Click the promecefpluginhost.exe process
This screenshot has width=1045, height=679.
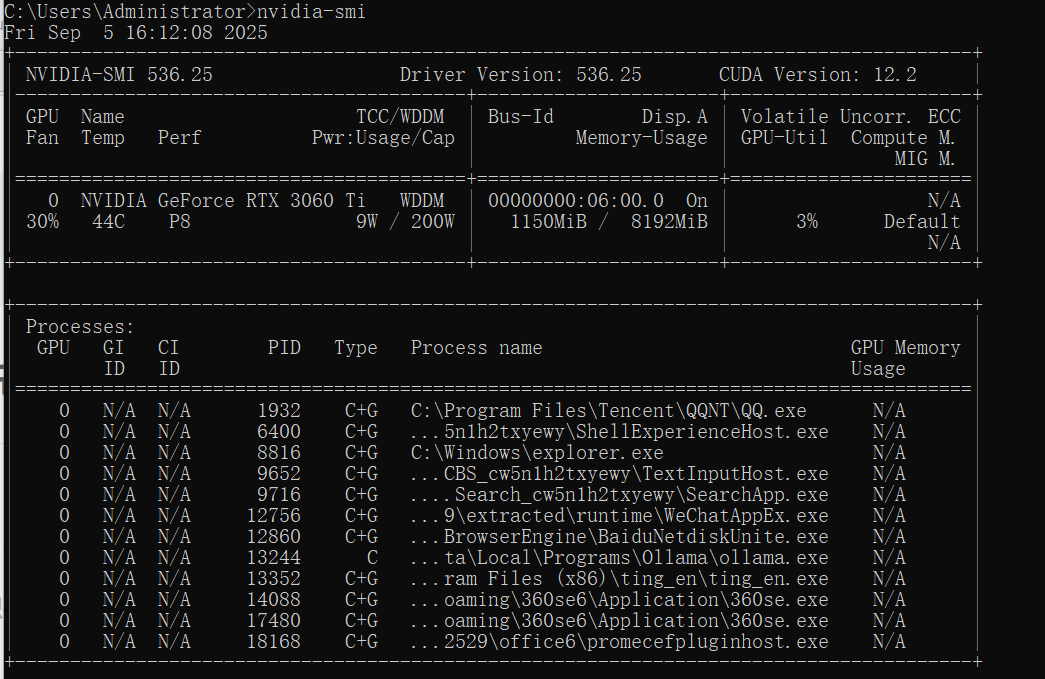(620, 642)
